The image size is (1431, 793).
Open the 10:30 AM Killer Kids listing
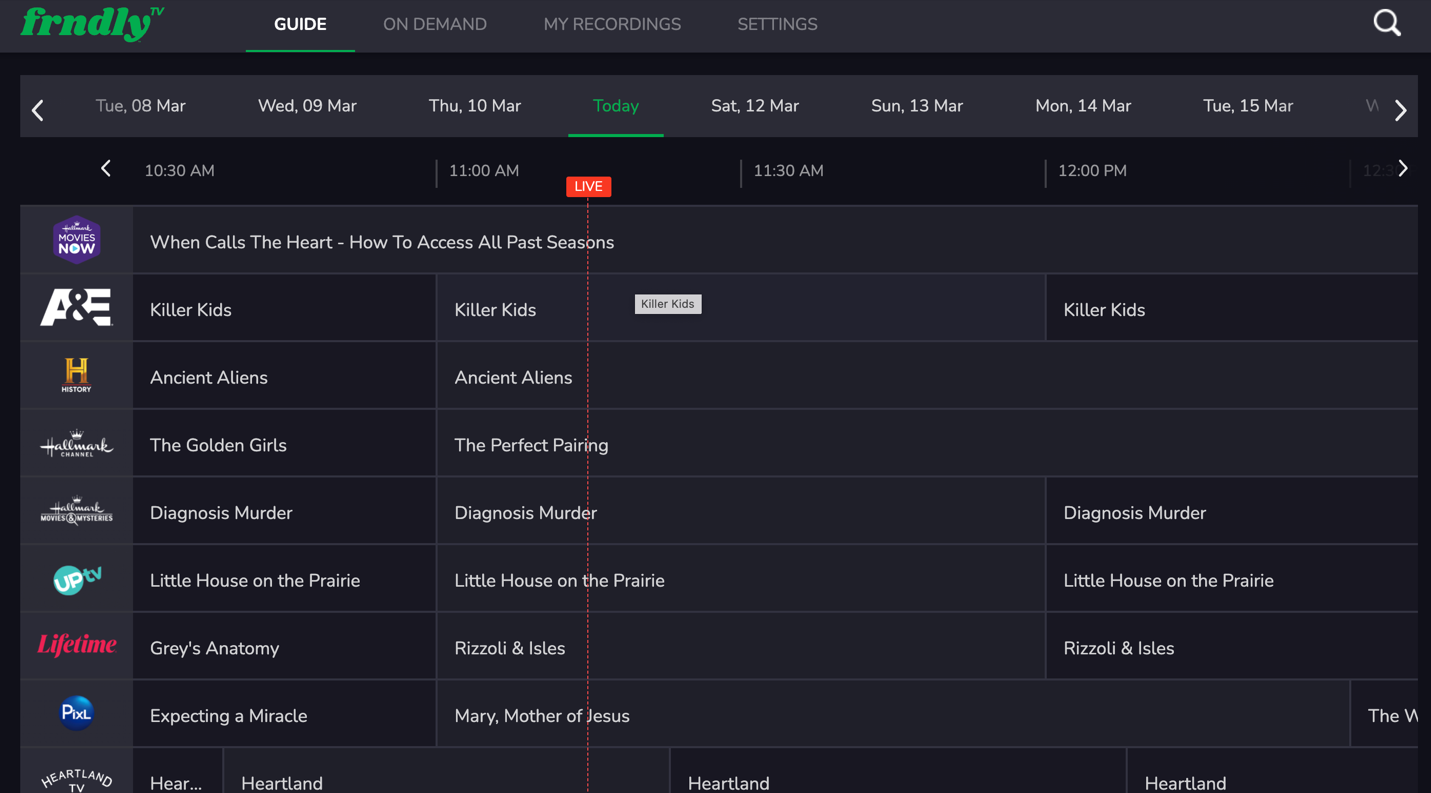284,309
